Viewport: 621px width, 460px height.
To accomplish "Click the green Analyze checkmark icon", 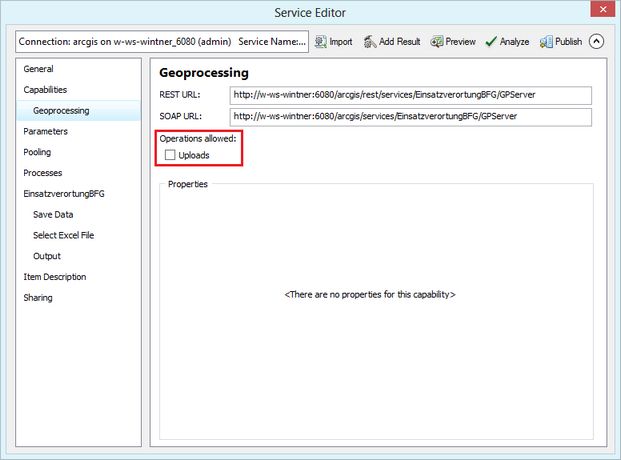I will coord(491,42).
